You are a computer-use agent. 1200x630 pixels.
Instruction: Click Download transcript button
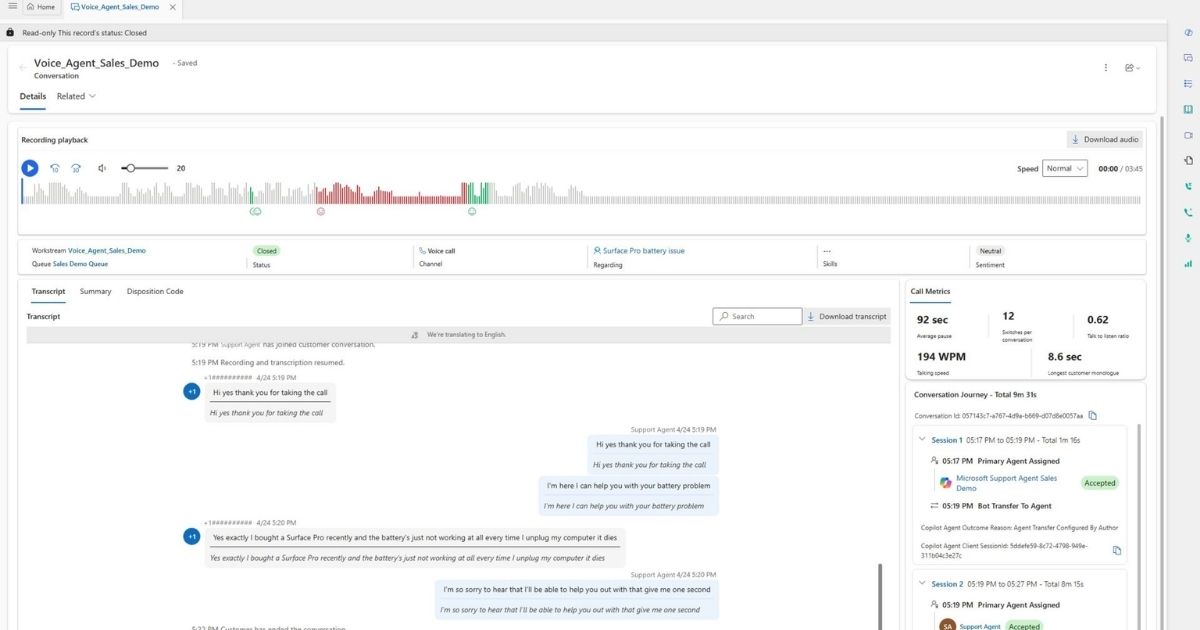click(x=847, y=316)
